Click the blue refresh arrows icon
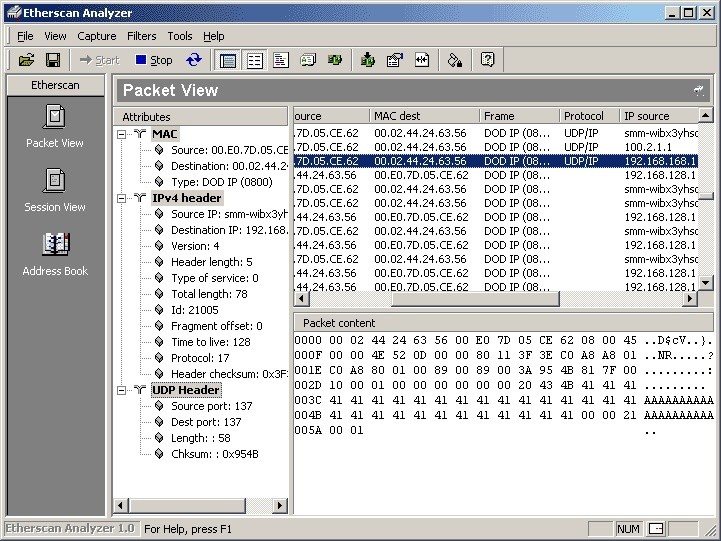 click(194, 60)
